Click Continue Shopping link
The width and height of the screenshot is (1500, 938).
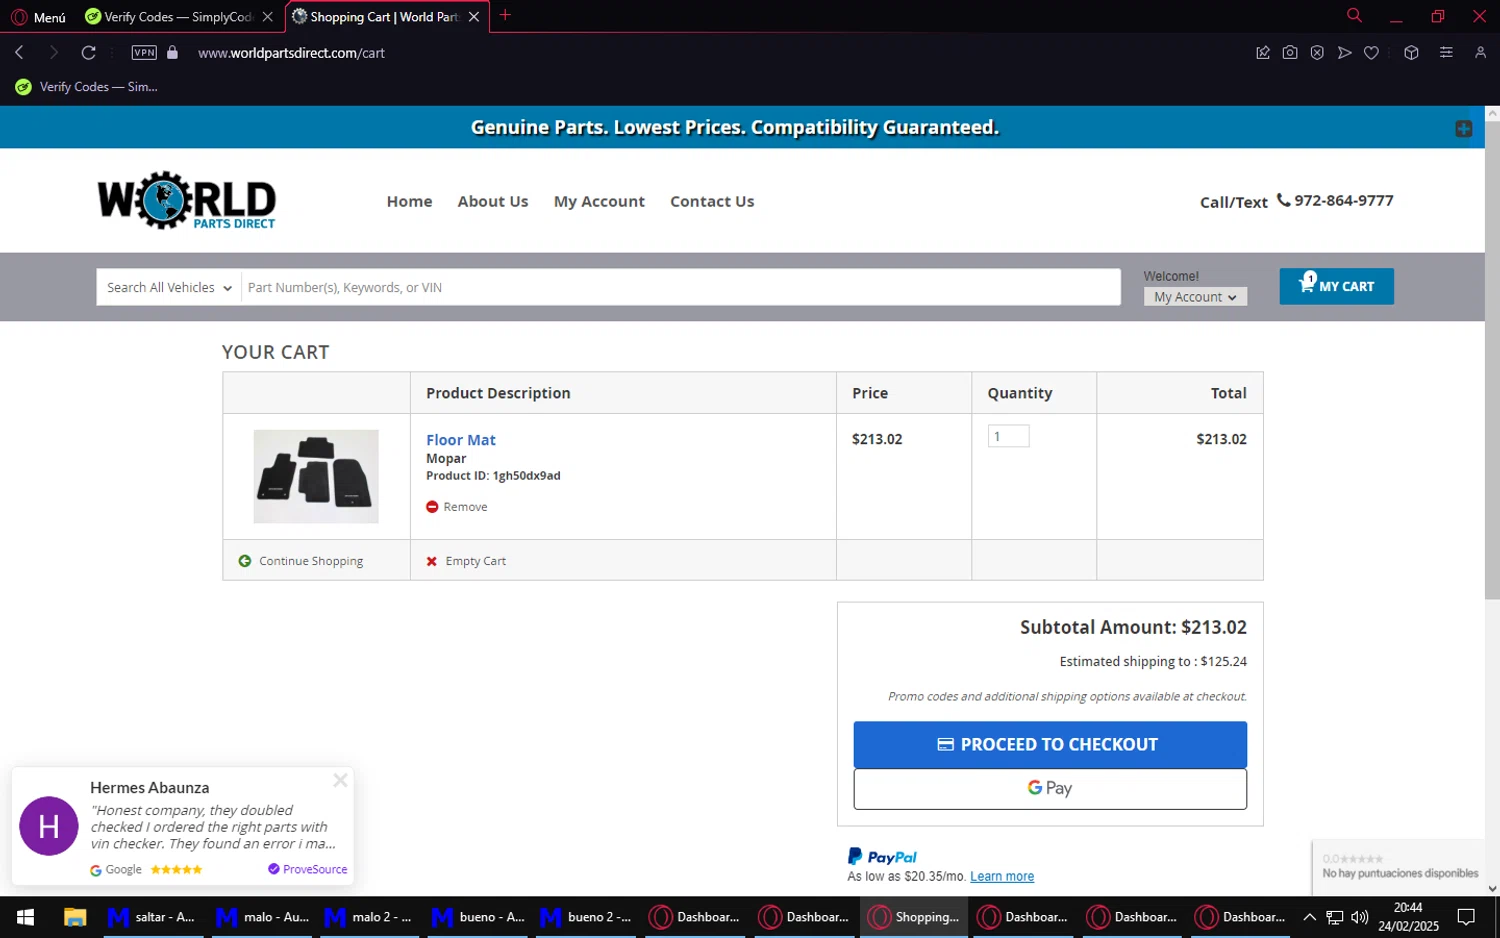click(301, 561)
